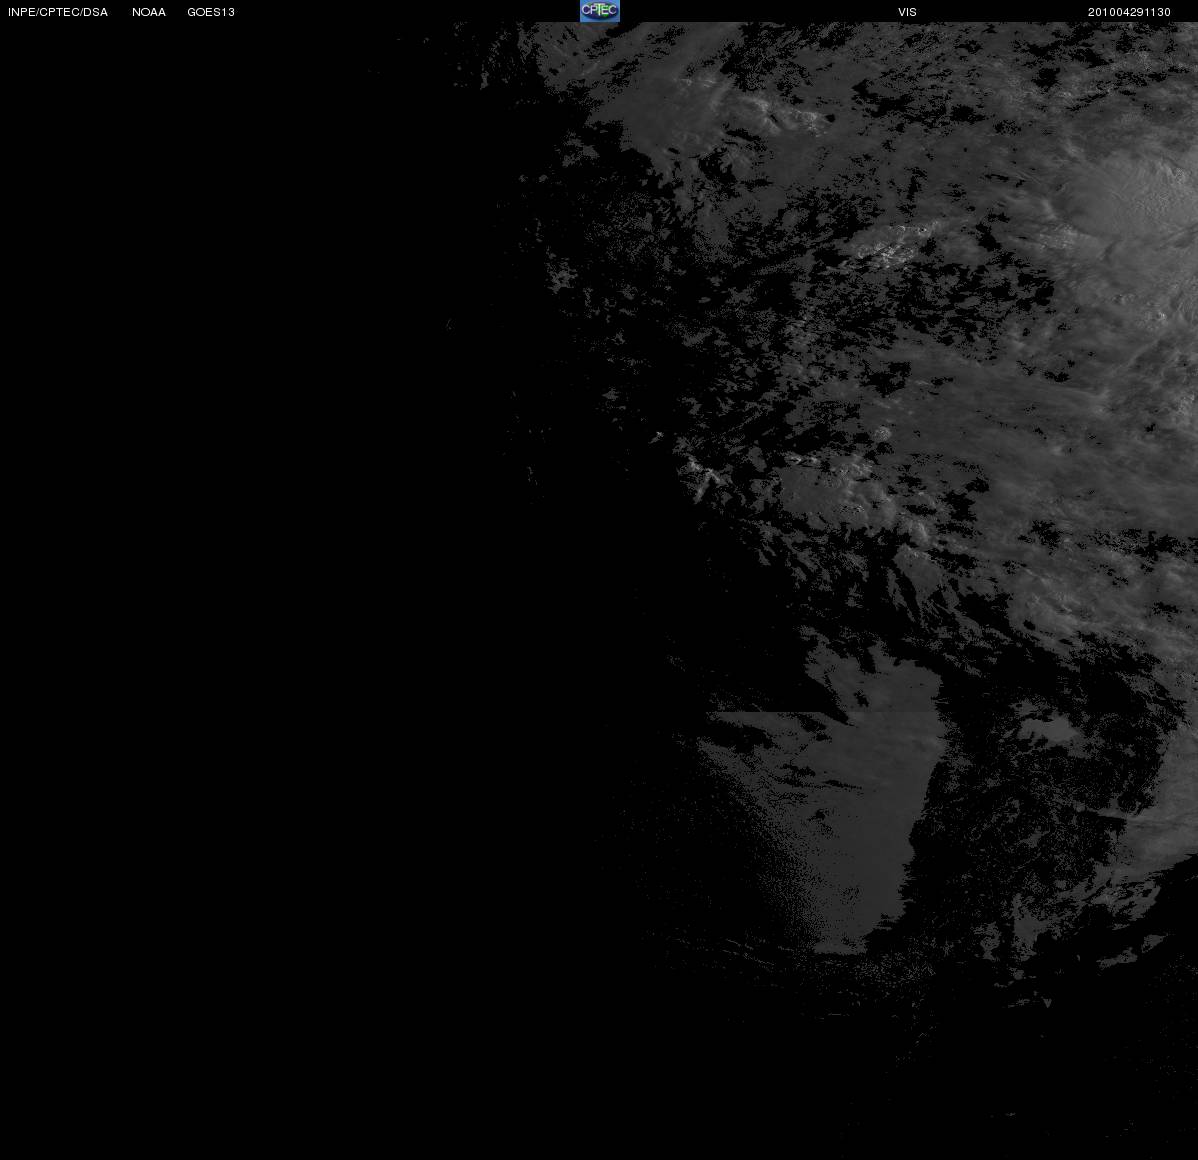Click the CPTEC logo in the header

pos(600,11)
